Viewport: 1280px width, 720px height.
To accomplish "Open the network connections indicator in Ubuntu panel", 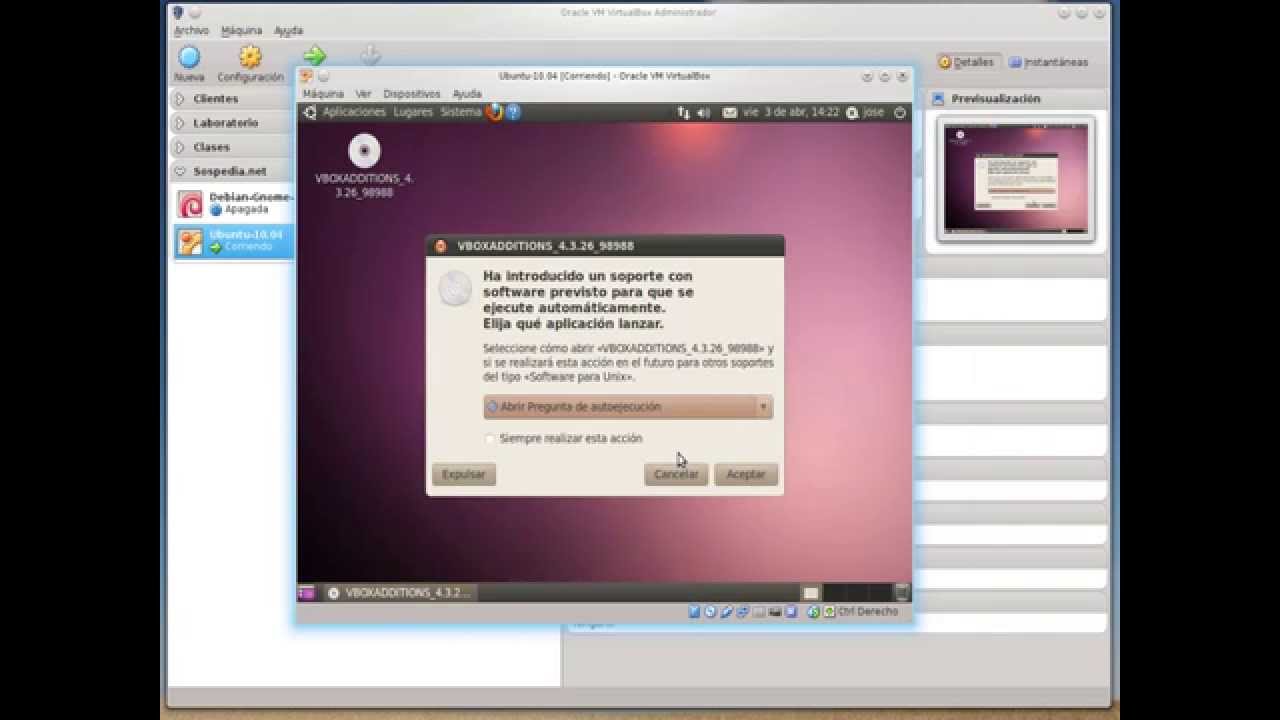I will (x=684, y=113).
